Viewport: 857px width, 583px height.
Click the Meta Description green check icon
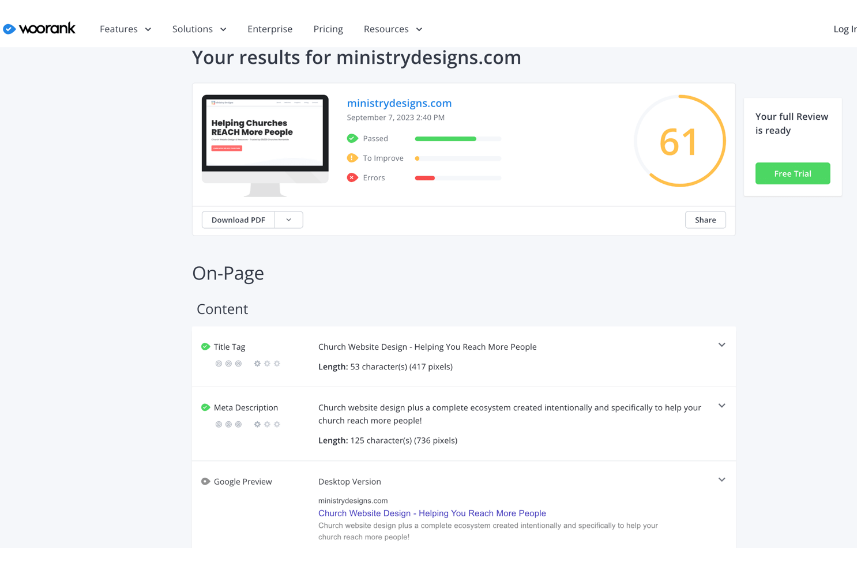click(x=206, y=408)
